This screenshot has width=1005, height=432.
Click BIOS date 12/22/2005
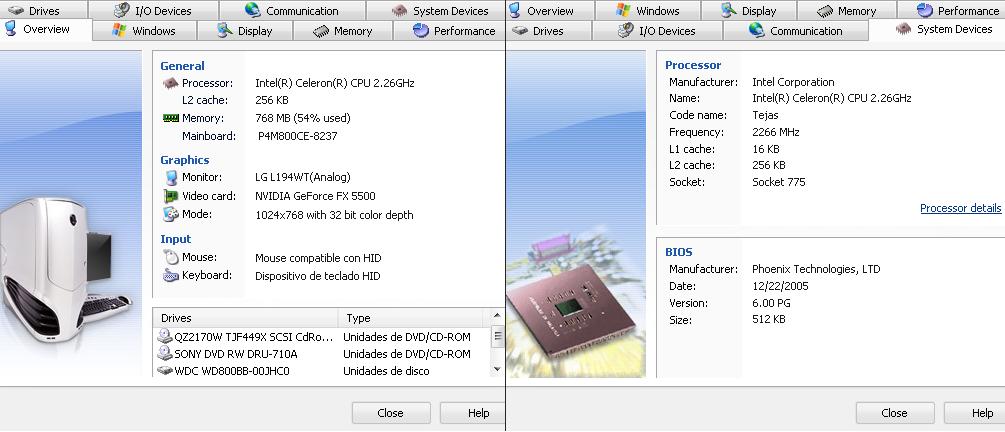780,286
